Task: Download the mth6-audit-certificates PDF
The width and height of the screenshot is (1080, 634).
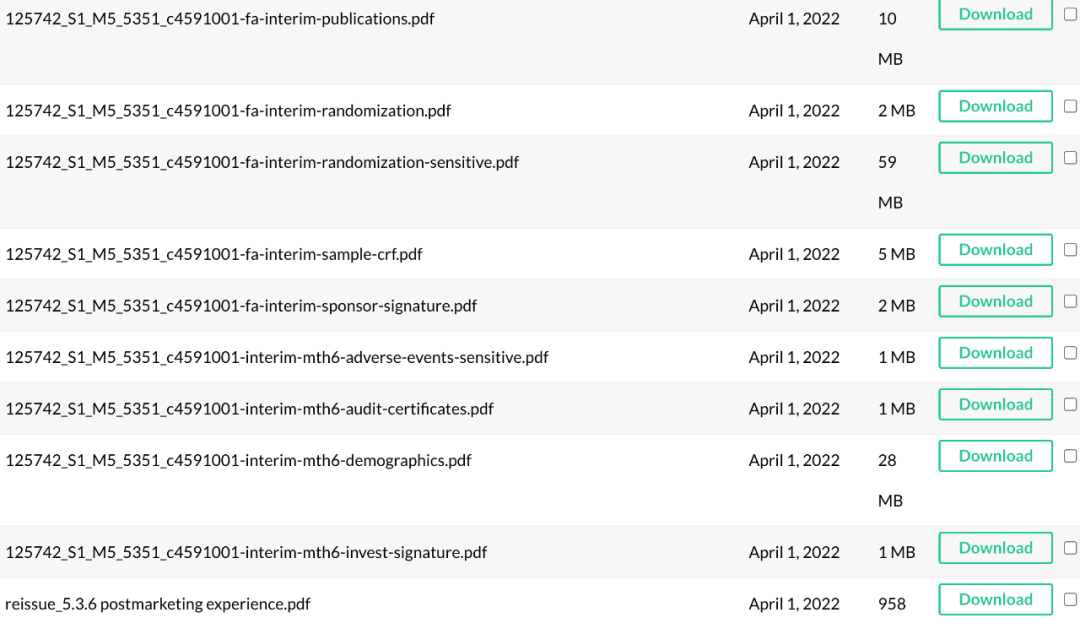Action: (x=995, y=405)
